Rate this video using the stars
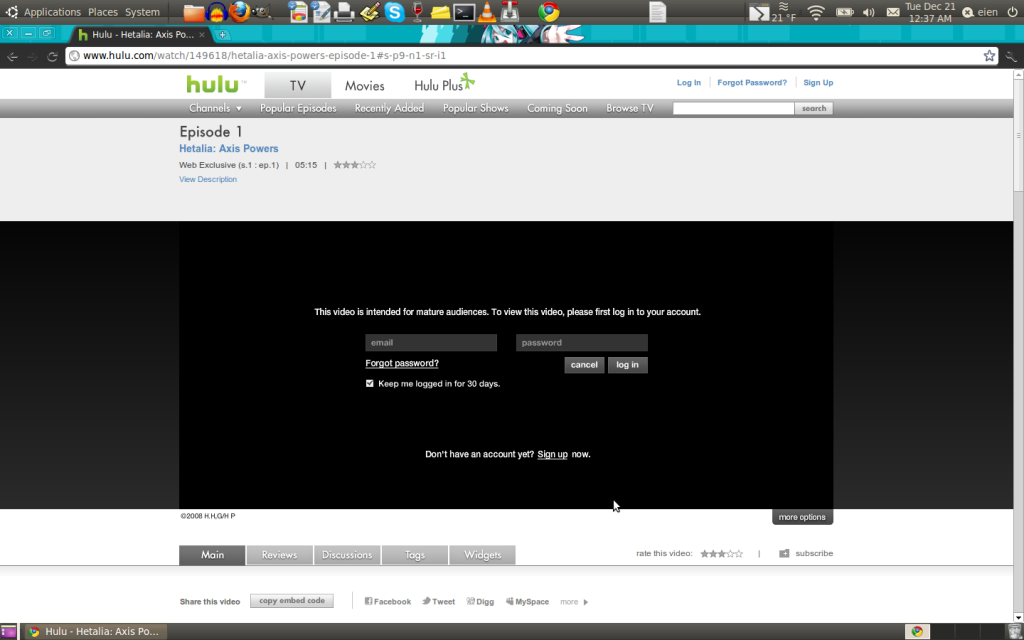The image size is (1024, 640). tap(721, 553)
